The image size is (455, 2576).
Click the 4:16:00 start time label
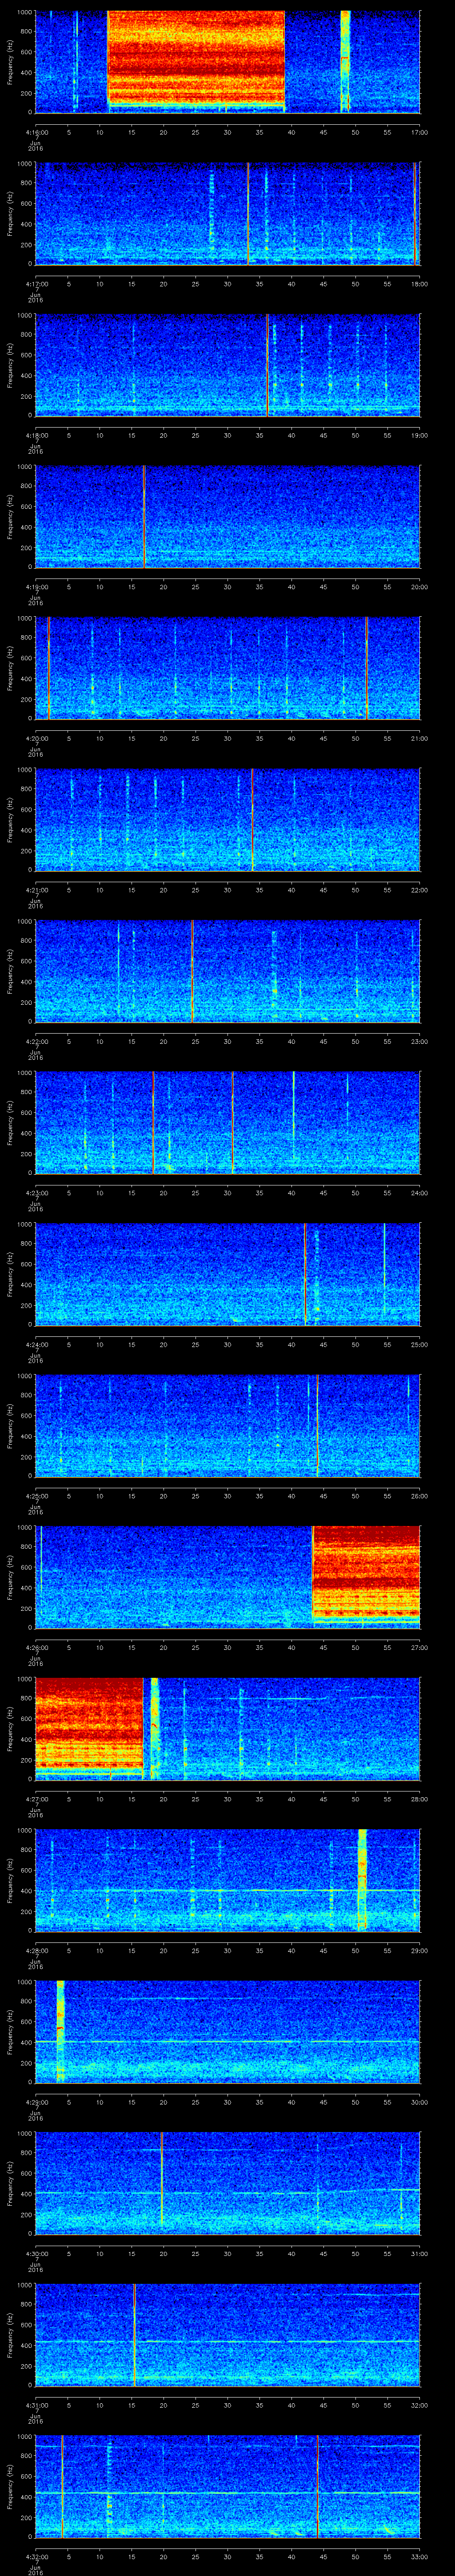pos(36,132)
